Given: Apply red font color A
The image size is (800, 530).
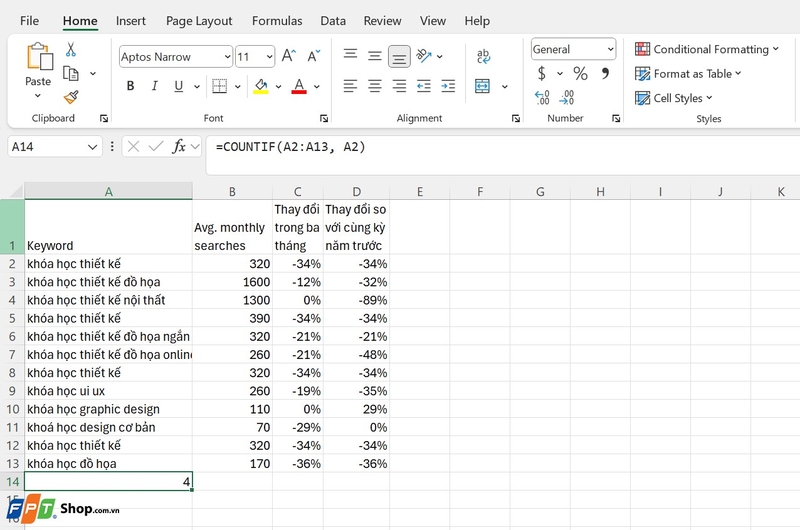Looking at the screenshot, I should pyautogui.click(x=299, y=86).
